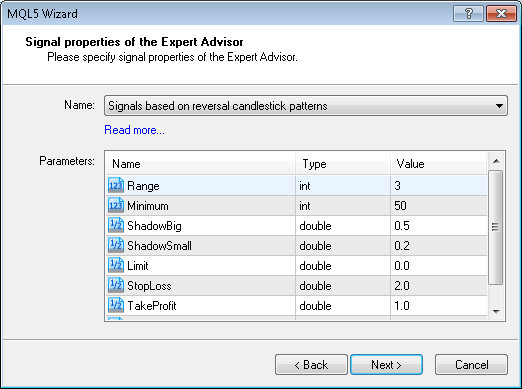
Task: Edit the Minimum value 50
Action: pos(438,206)
